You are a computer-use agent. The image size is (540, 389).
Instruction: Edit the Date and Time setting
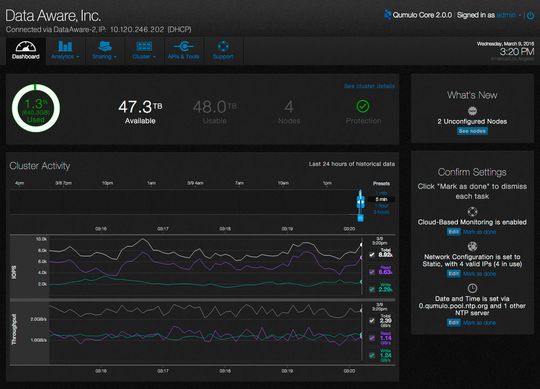click(454, 323)
